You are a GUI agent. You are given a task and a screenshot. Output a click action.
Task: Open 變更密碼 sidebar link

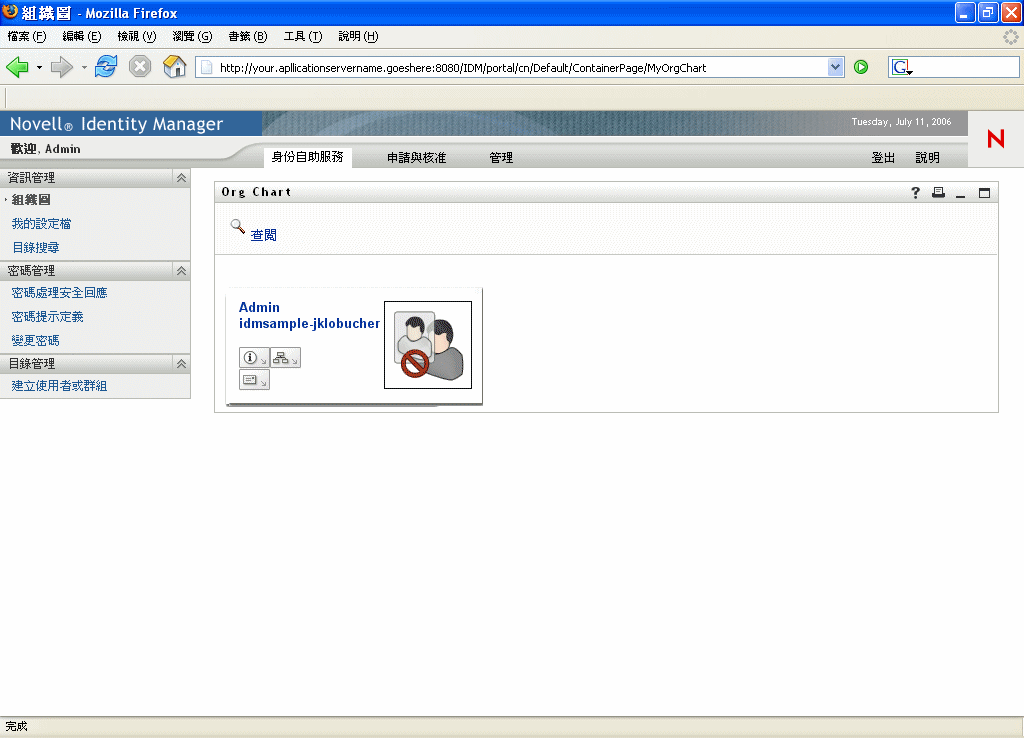coord(35,340)
